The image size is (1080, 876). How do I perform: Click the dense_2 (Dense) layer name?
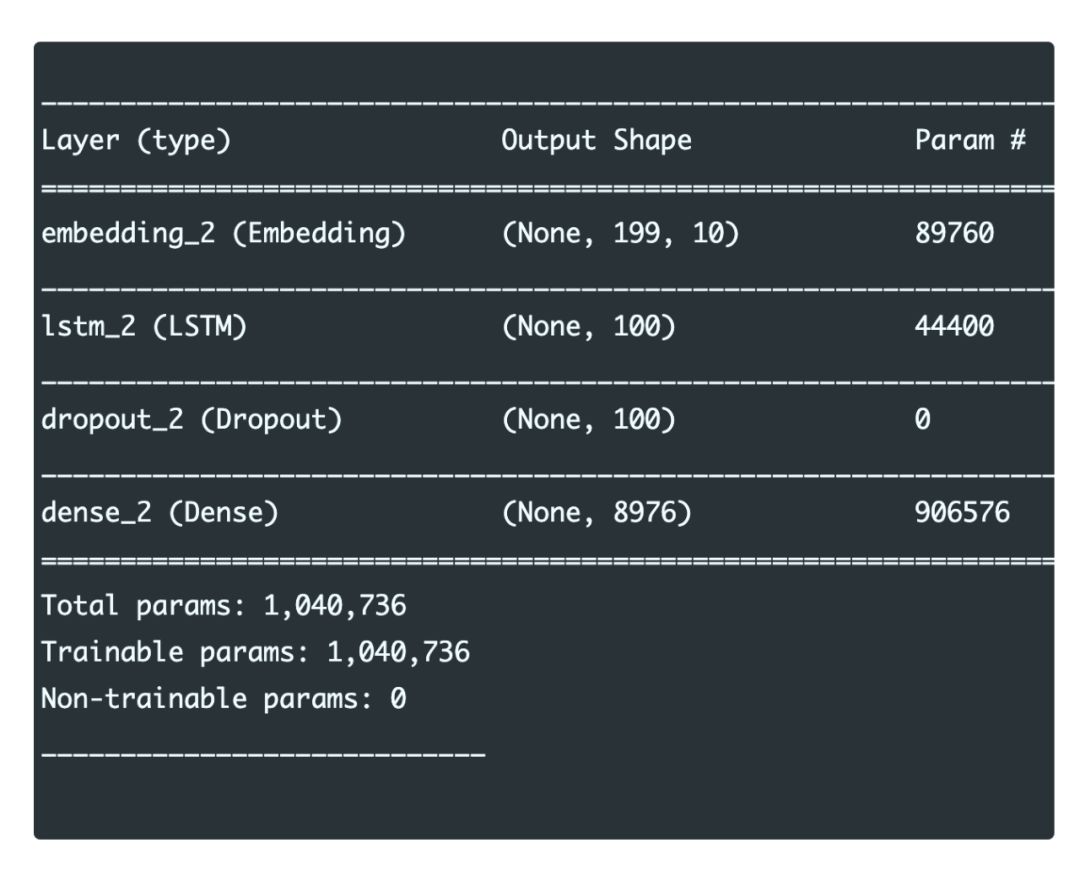tap(159, 513)
